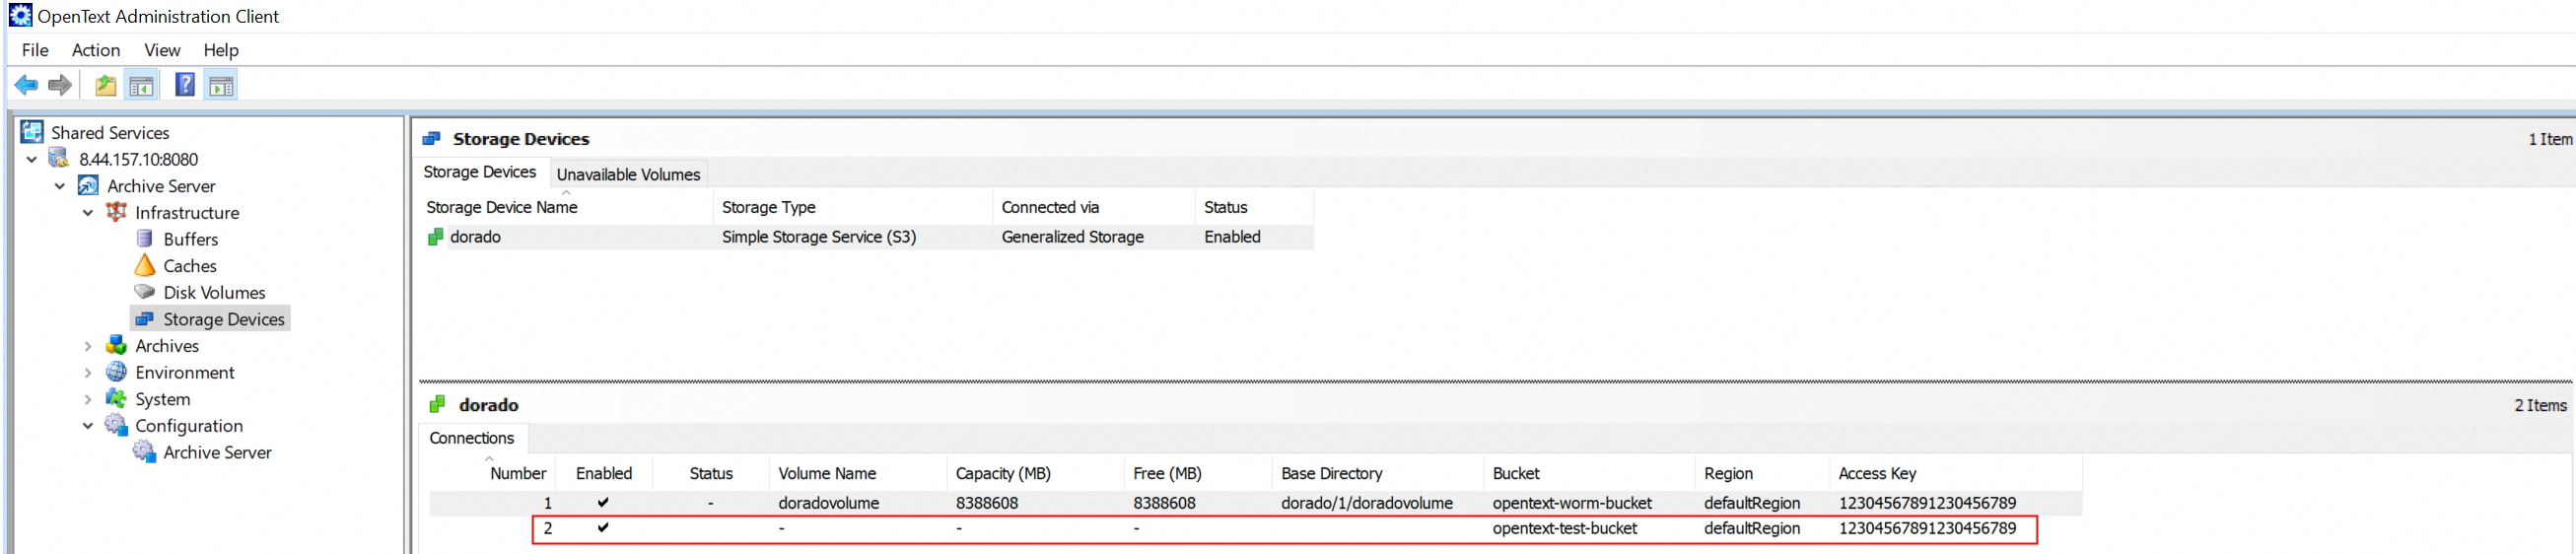Click the Up one level folder icon
The image size is (2576, 554).
click(x=105, y=86)
